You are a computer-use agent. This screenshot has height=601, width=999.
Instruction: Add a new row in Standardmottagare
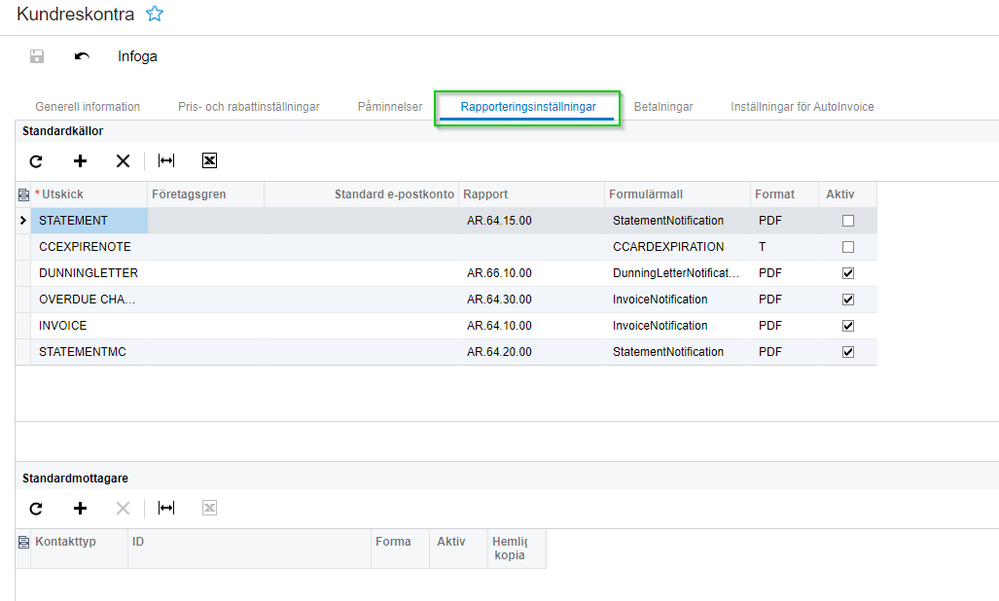coord(80,508)
